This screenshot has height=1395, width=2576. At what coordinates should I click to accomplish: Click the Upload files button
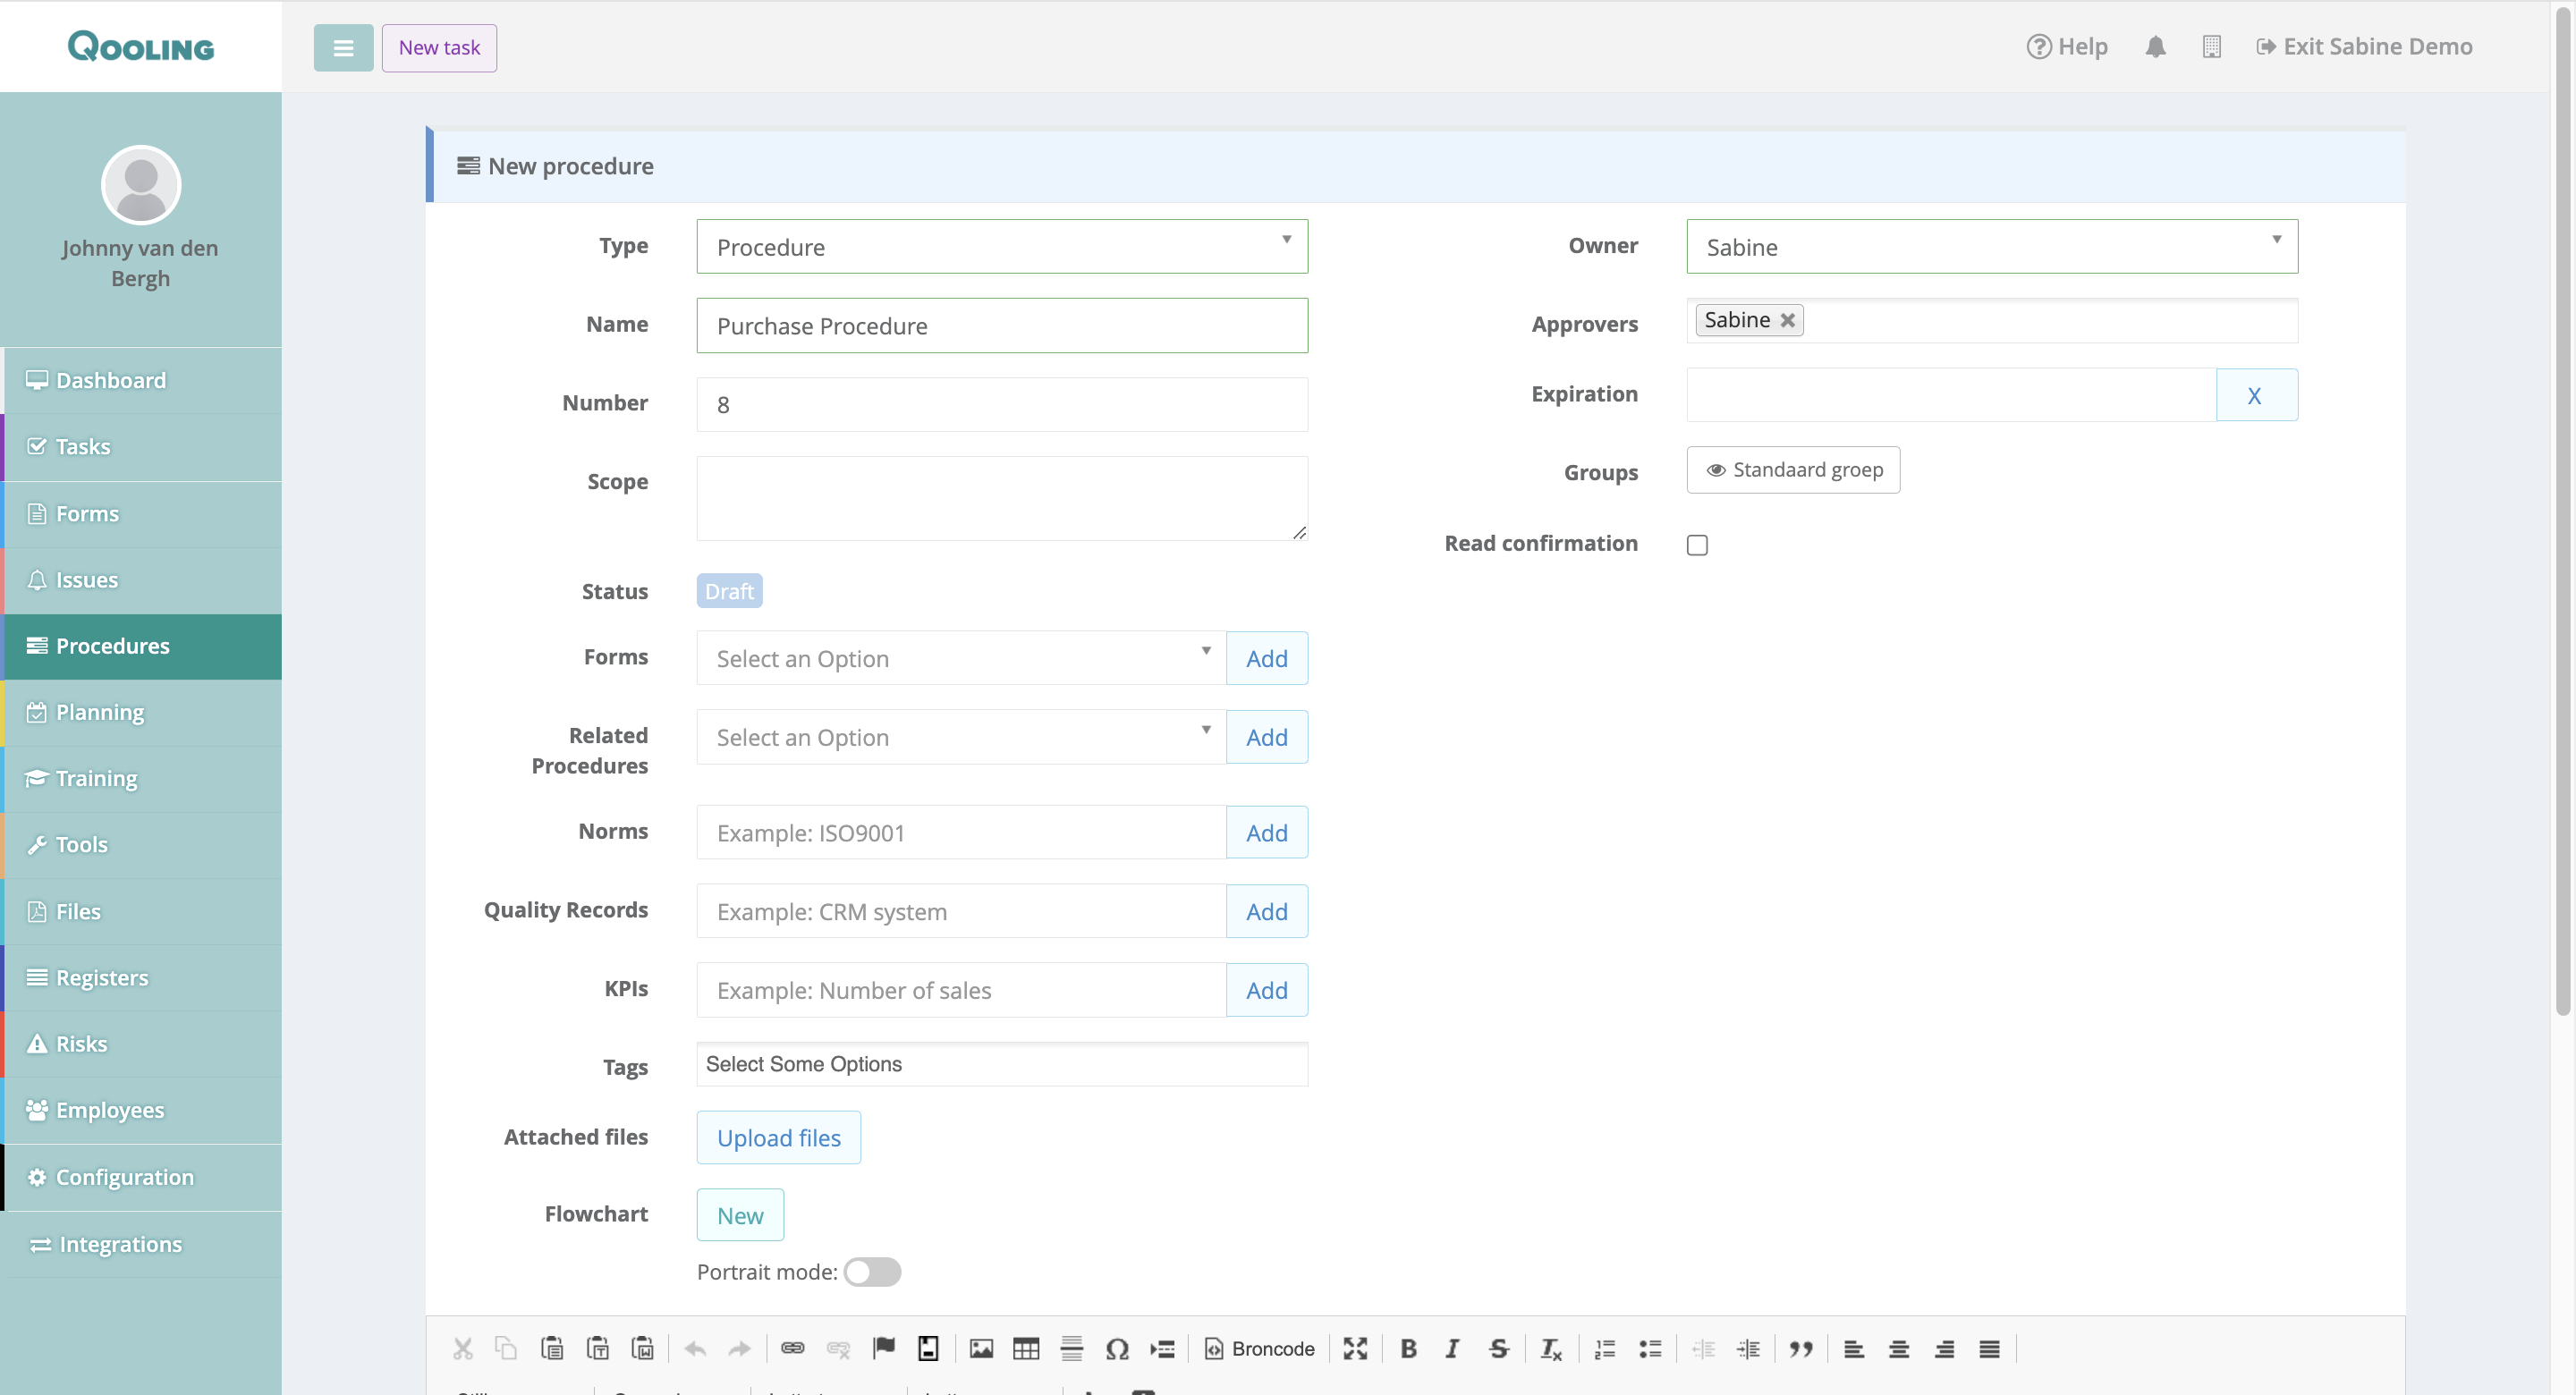(x=778, y=1138)
